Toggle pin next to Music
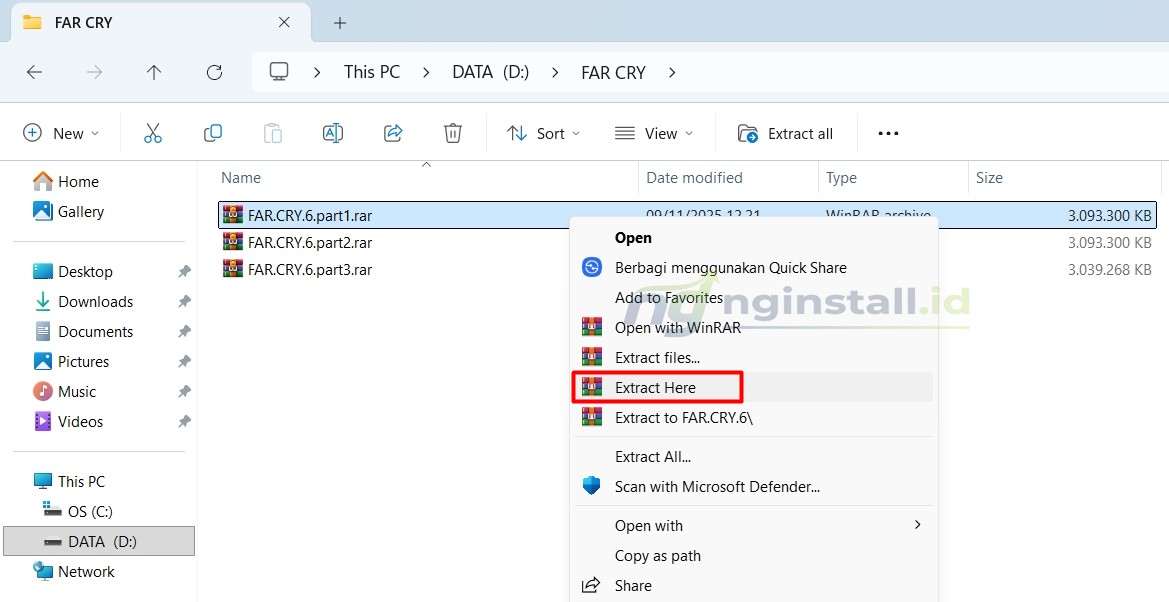This screenshot has height=602, width=1169. pyautogui.click(x=184, y=392)
